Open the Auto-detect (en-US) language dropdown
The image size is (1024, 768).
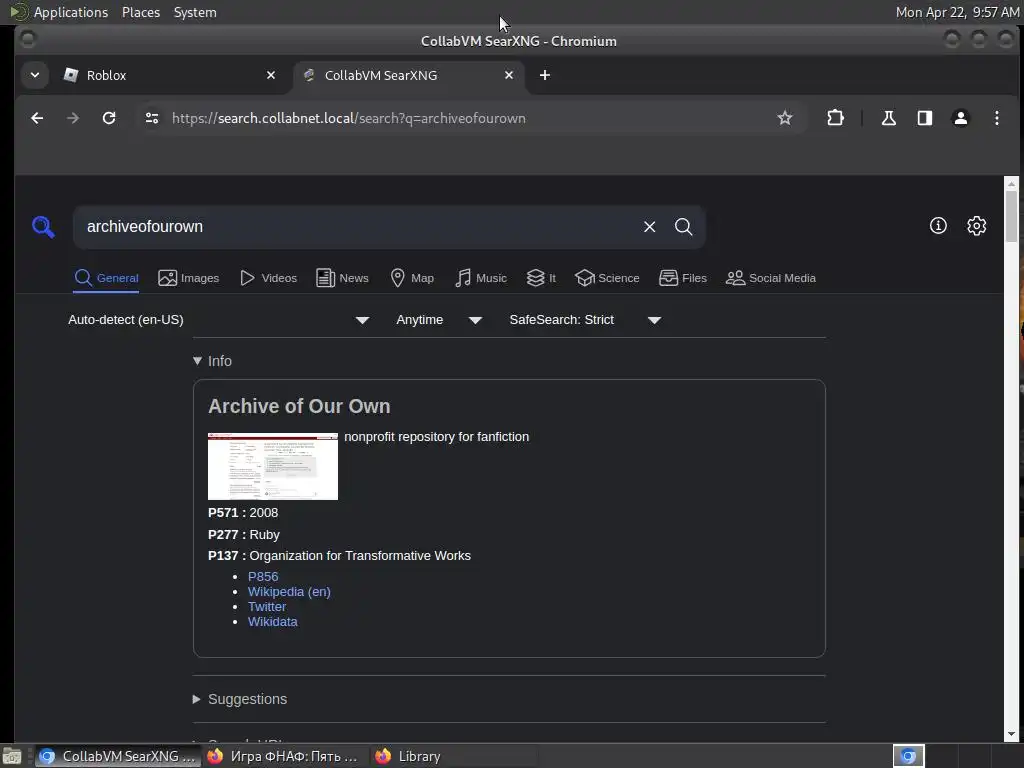pos(219,320)
